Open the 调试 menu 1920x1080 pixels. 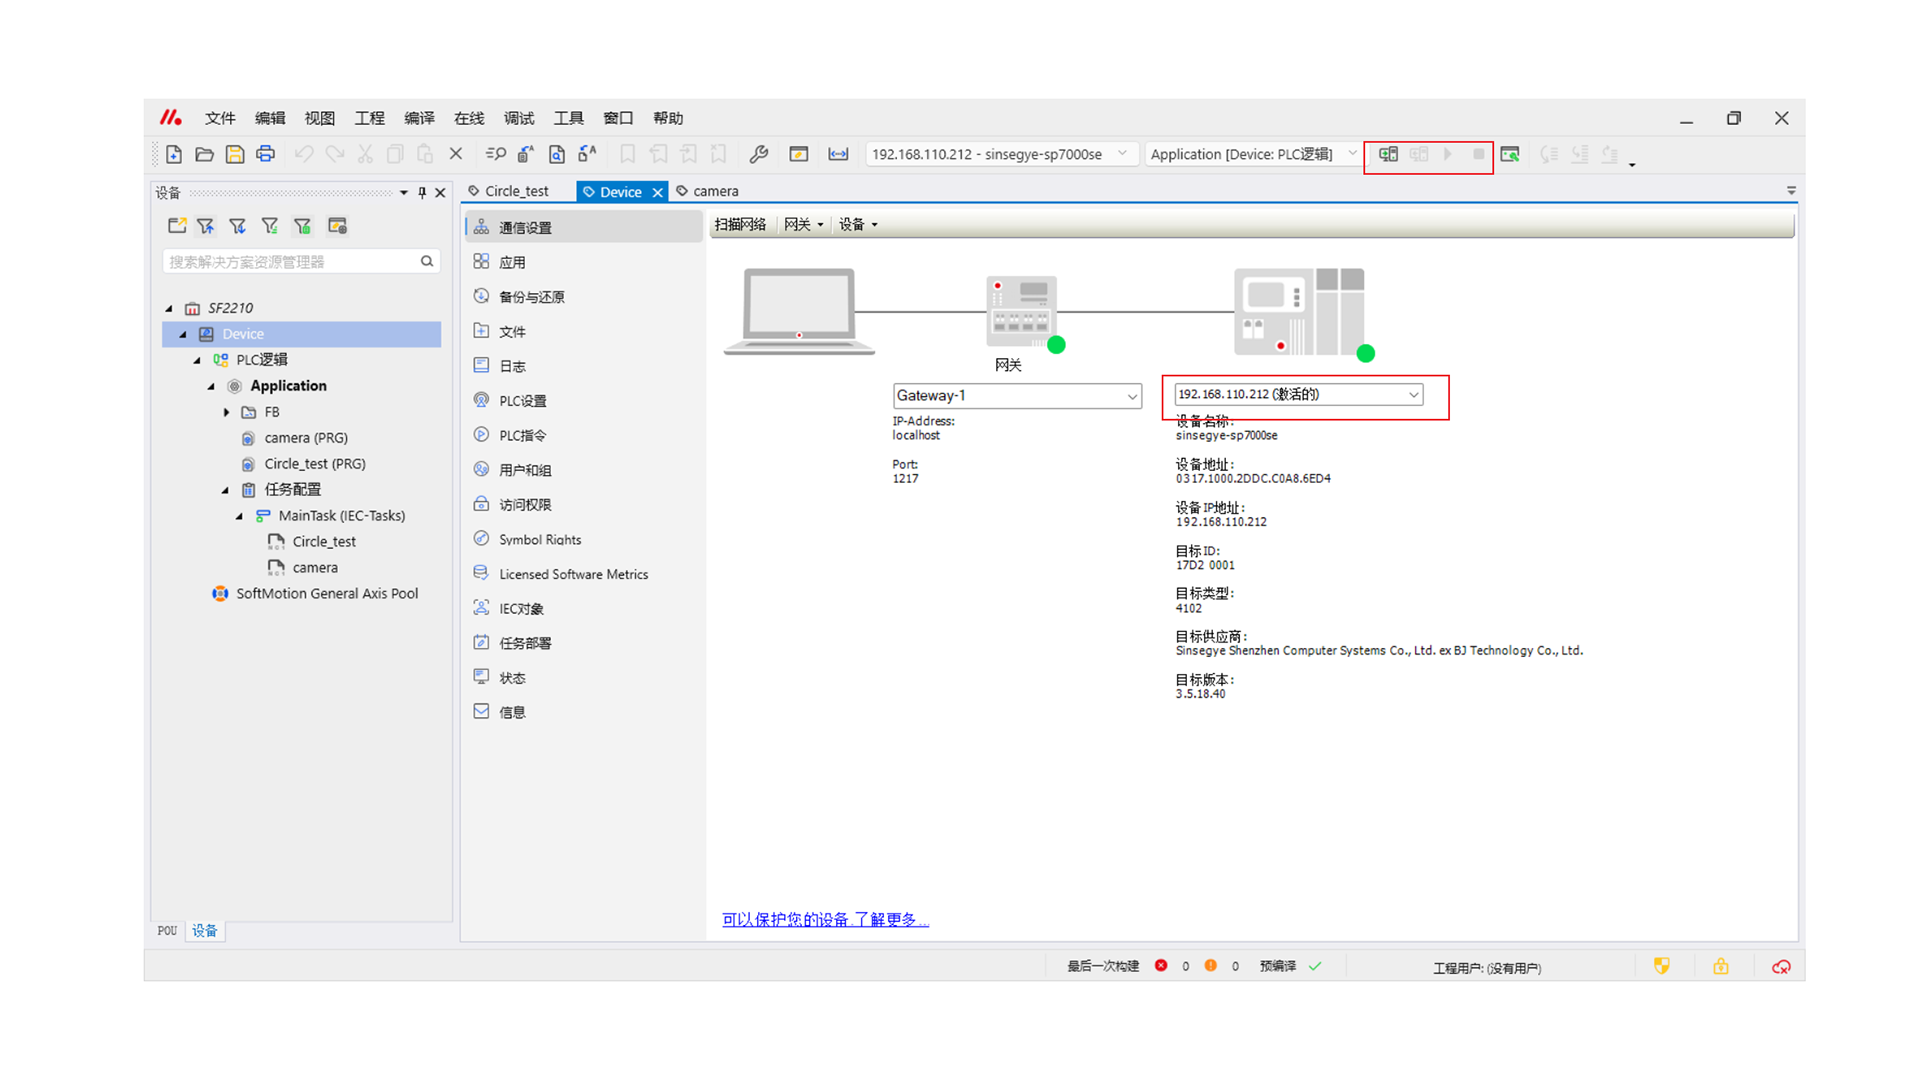[x=518, y=118]
